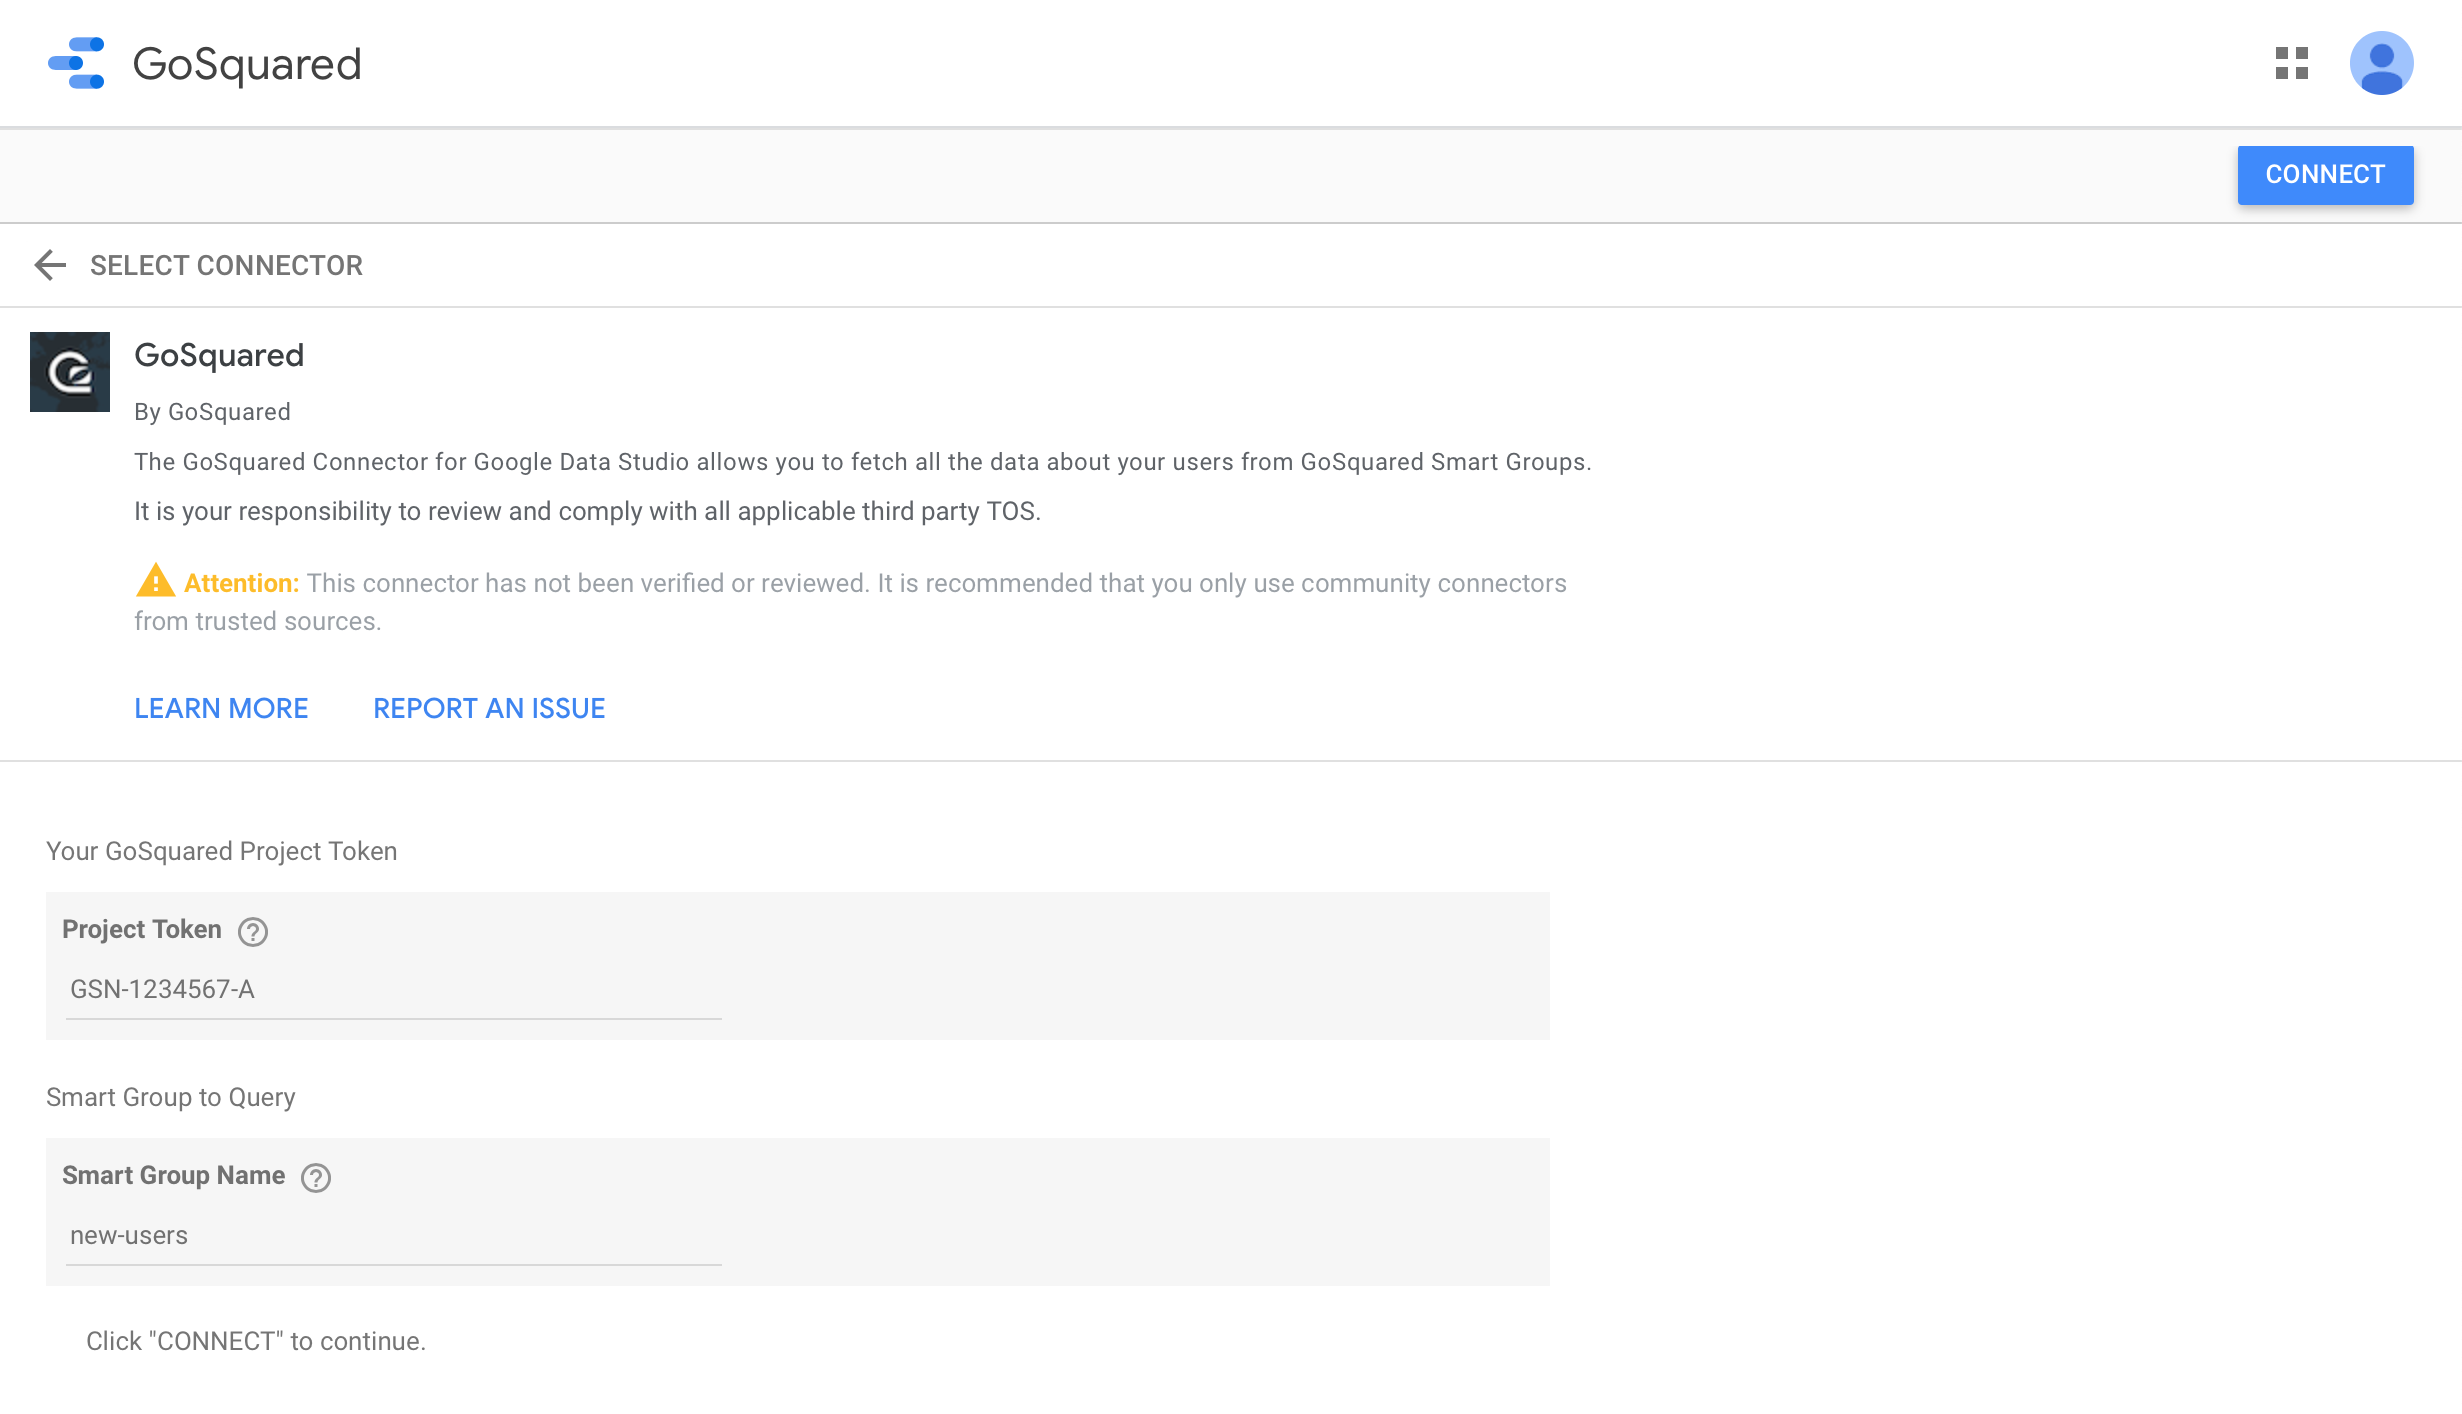Click the connector description about Smart Groups
Image resolution: width=2462 pixels, height=1414 pixels.
coord(862,462)
